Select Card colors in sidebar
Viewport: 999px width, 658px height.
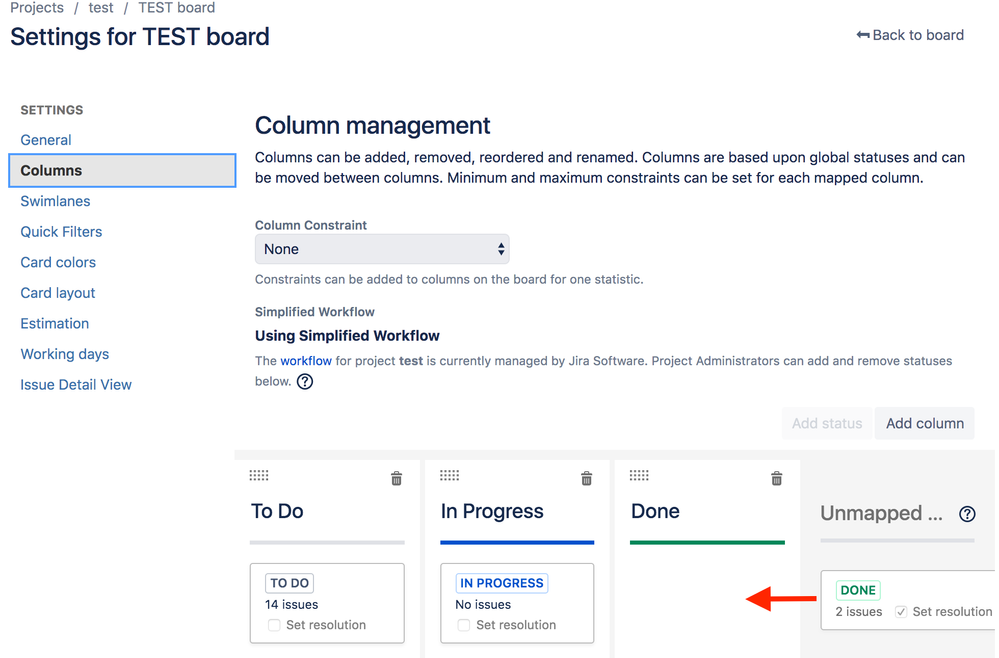click(58, 262)
